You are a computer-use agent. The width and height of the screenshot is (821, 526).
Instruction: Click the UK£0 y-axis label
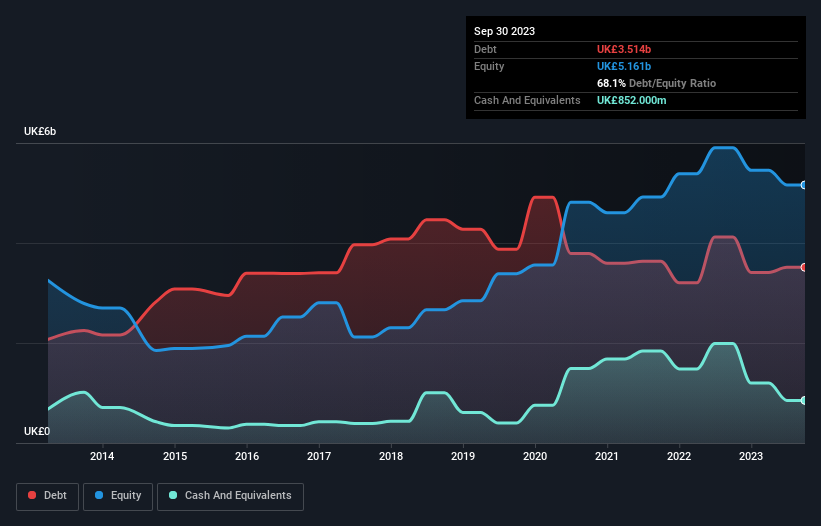[37, 431]
